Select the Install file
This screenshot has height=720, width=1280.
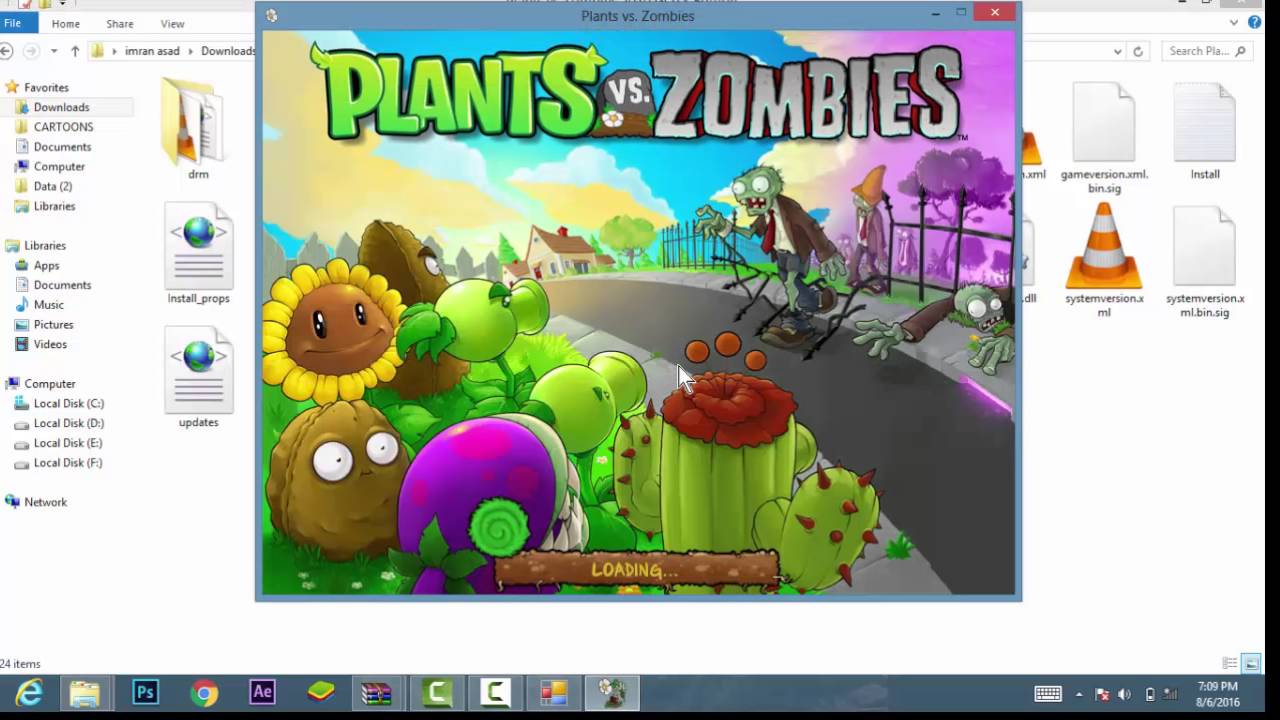(x=1204, y=130)
